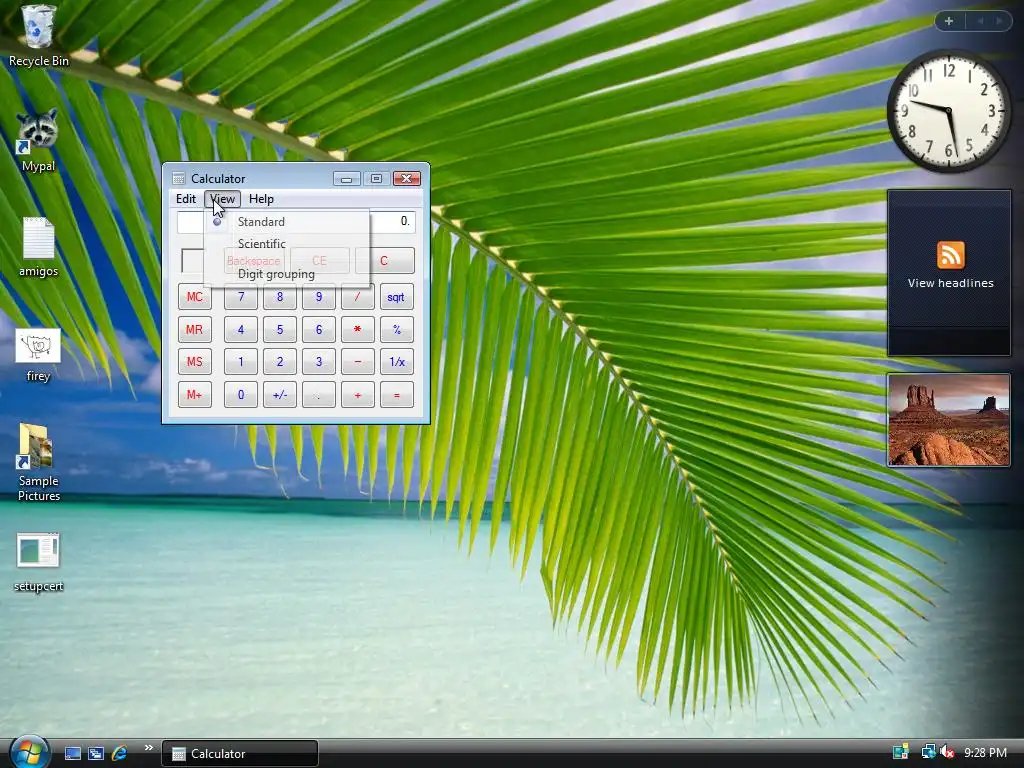
Task: Click the 1/x reciprocal button
Action: tap(396, 362)
